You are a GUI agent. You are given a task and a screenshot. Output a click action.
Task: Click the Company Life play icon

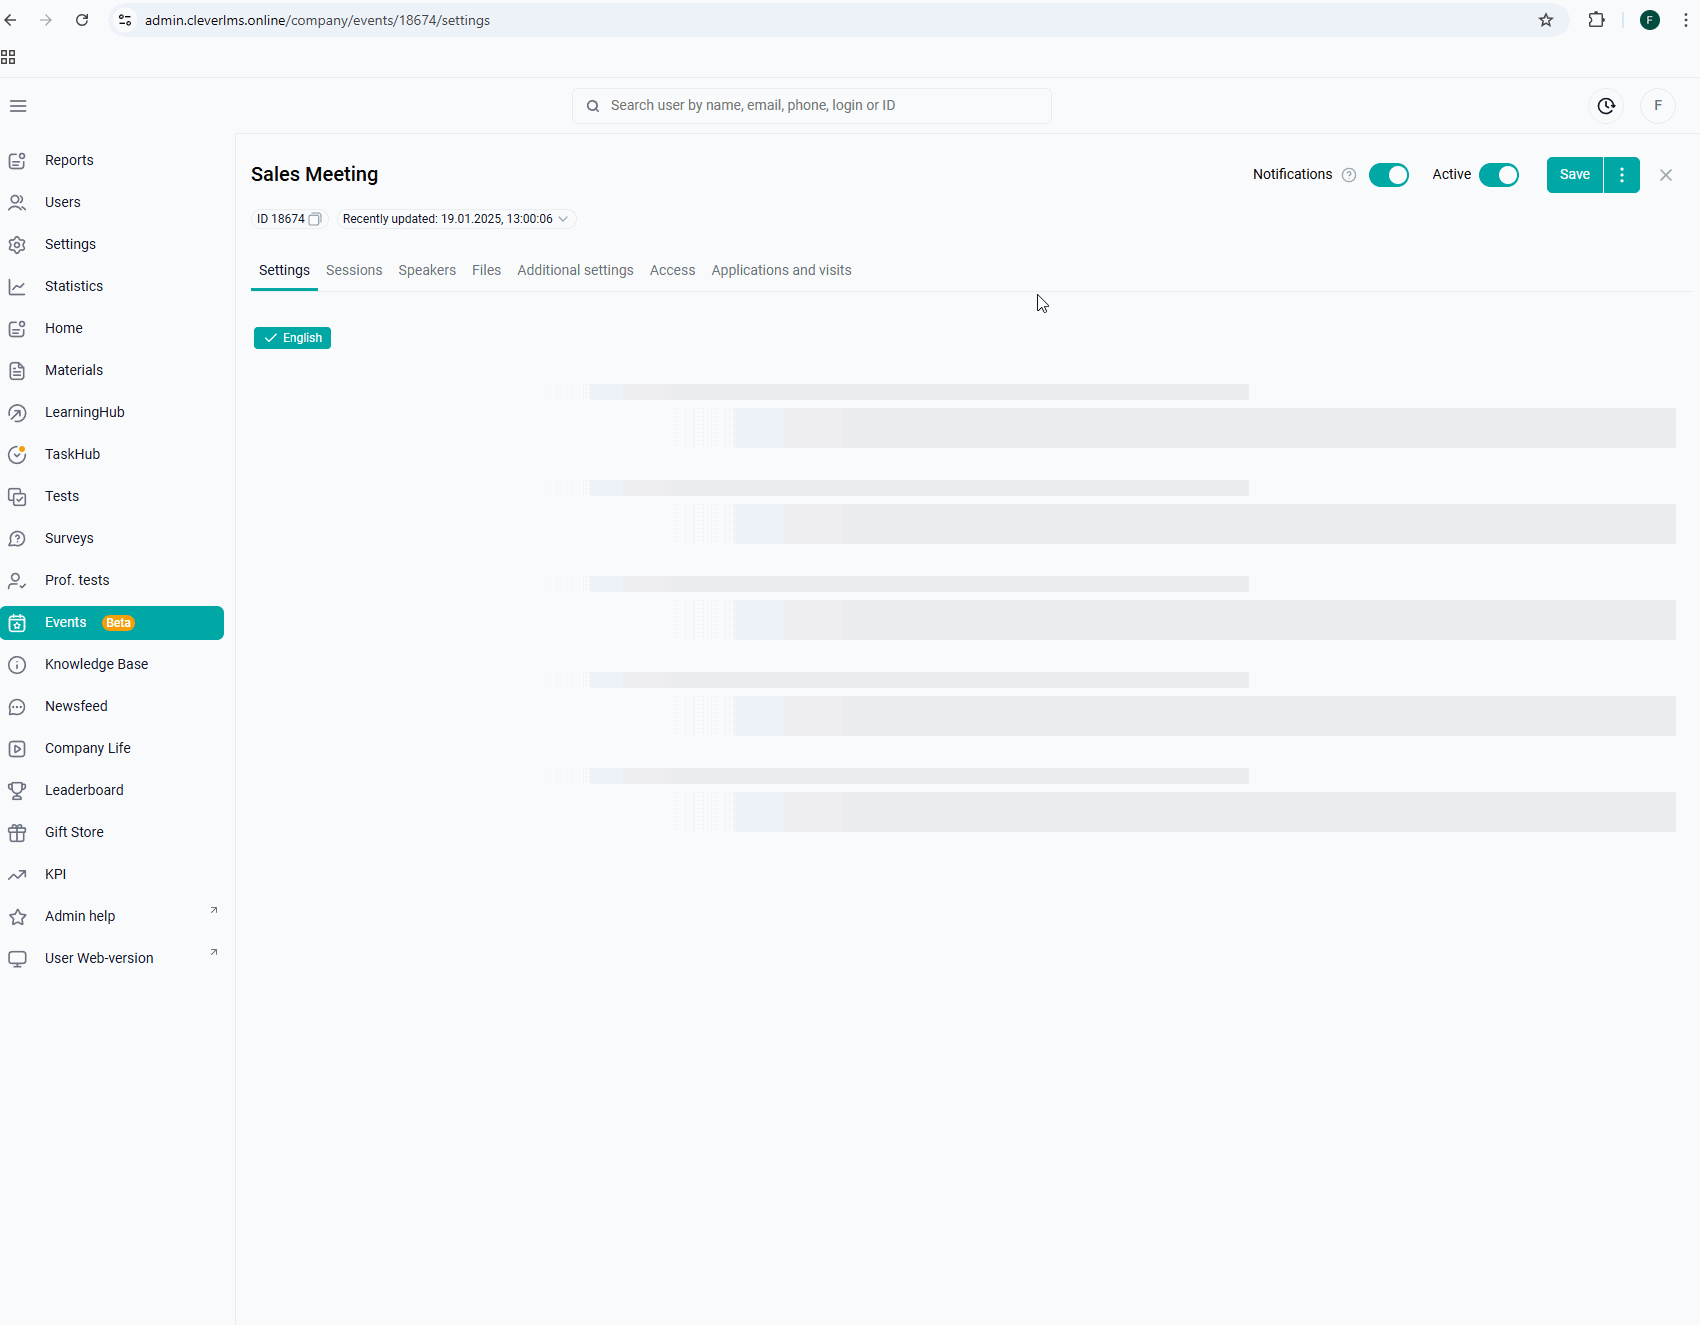point(17,749)
